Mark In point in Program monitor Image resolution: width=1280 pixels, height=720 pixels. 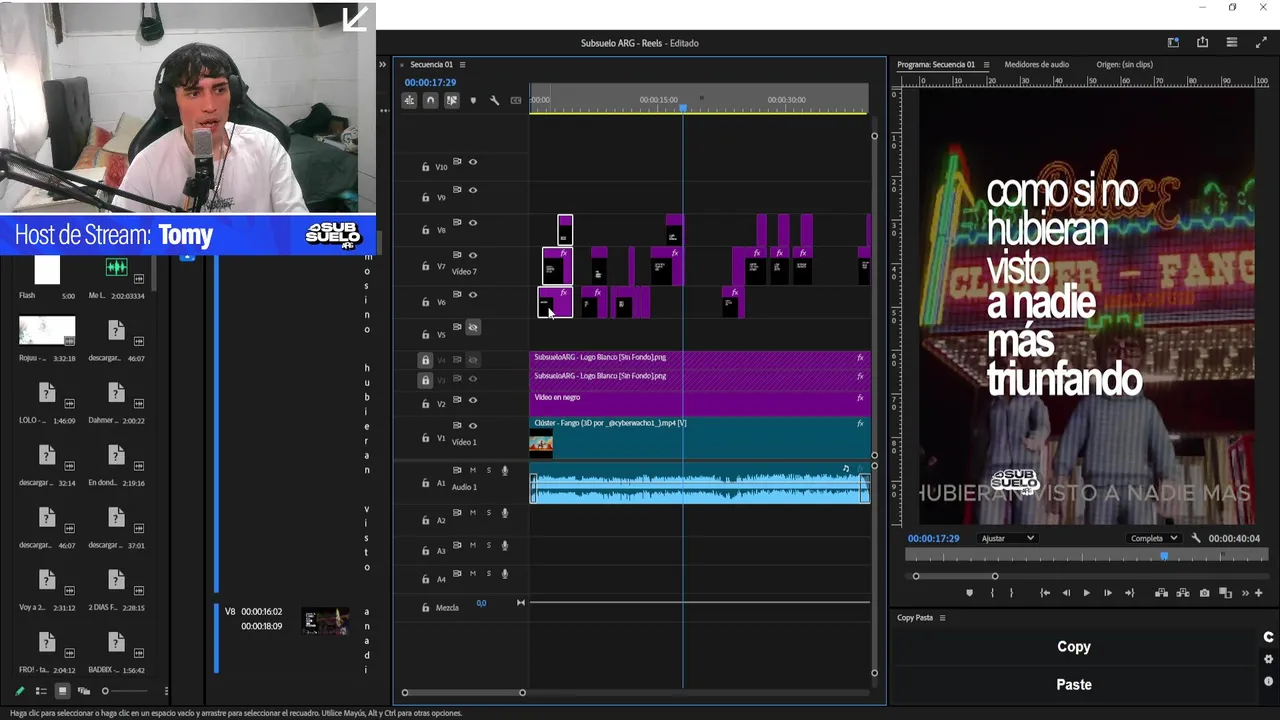coord(992,593)
